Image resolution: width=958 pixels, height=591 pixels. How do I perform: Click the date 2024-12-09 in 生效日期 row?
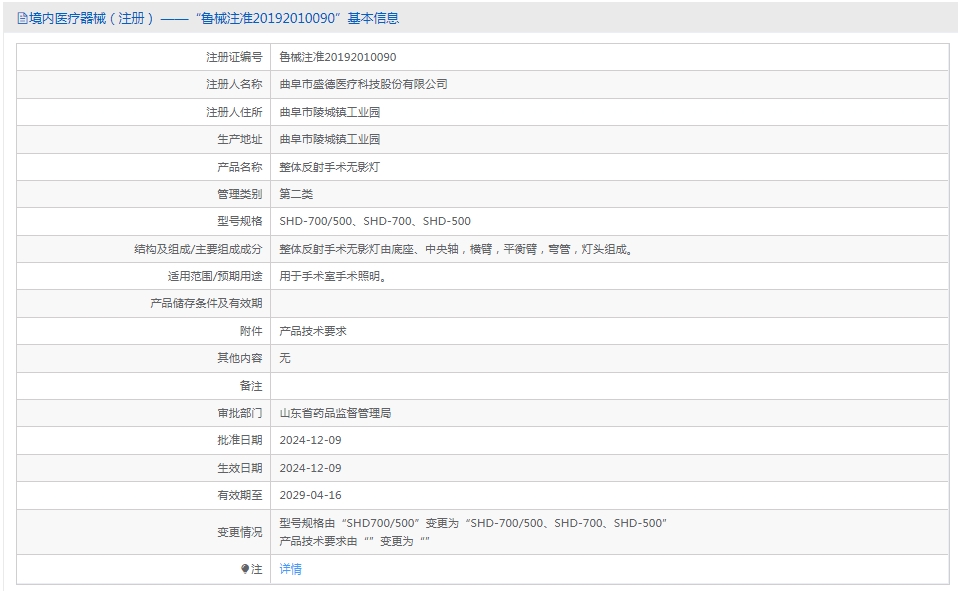point(310,468)
